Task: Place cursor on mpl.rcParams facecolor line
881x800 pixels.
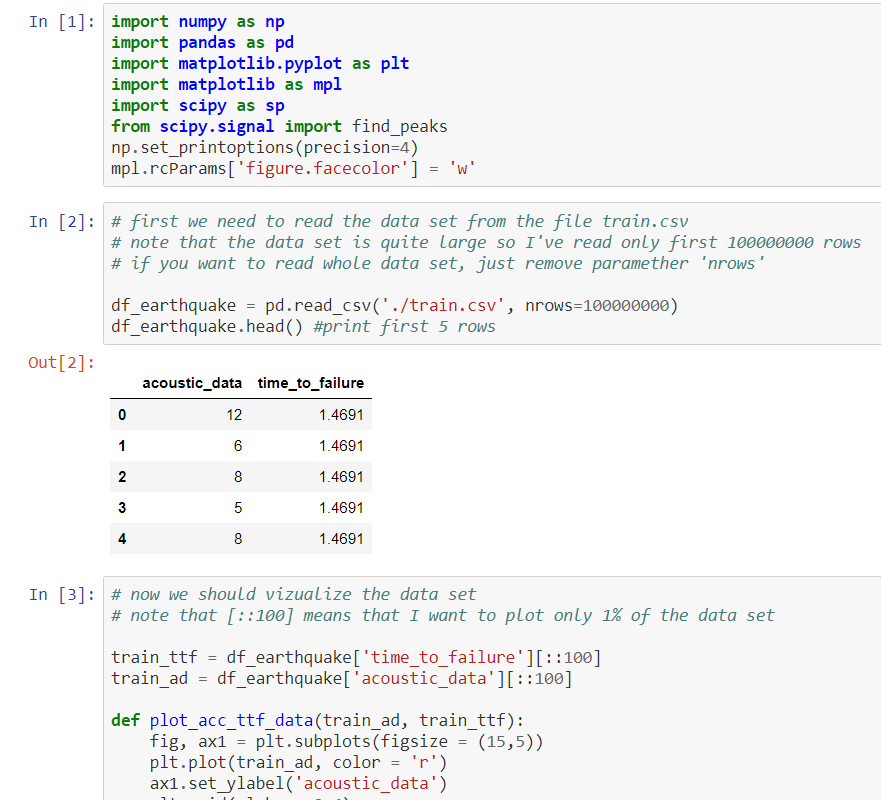Action: [x=292, y=169]
